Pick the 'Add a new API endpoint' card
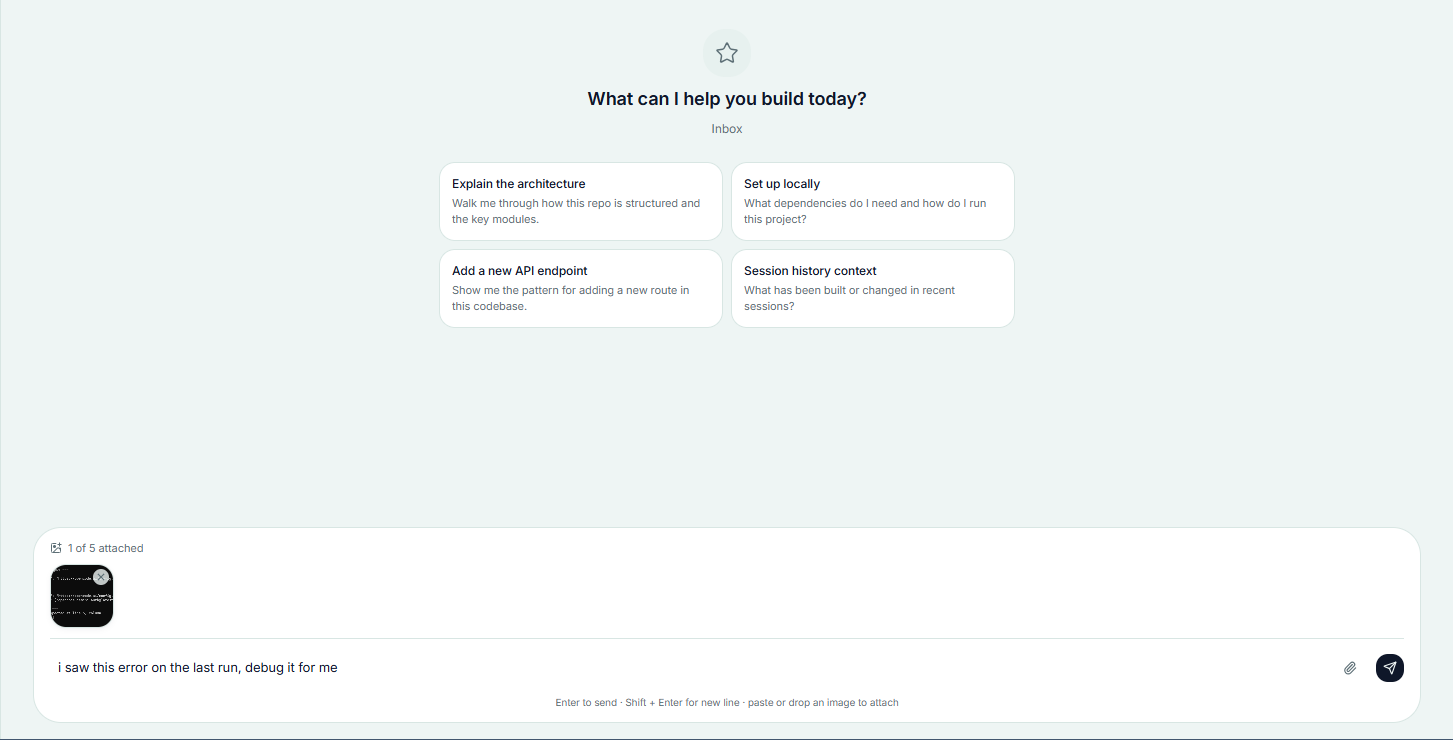The width and height of the screenshot is (1453, 740). click(581, 288)
